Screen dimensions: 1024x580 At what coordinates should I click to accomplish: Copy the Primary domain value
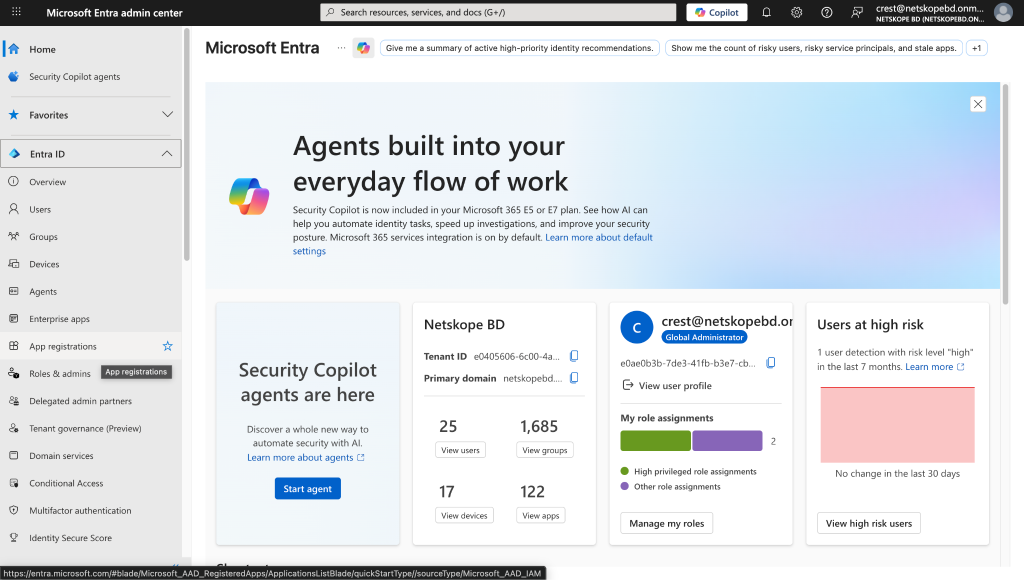(x=574, y=378)
